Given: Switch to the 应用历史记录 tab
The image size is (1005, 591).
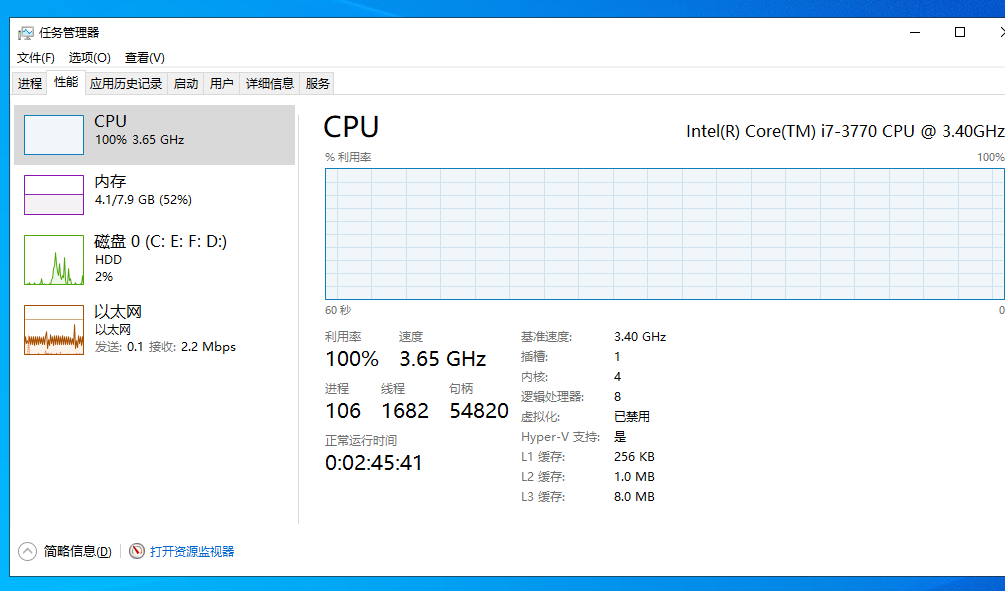Looking at the screenshot, I should click(x=126, y=84).
